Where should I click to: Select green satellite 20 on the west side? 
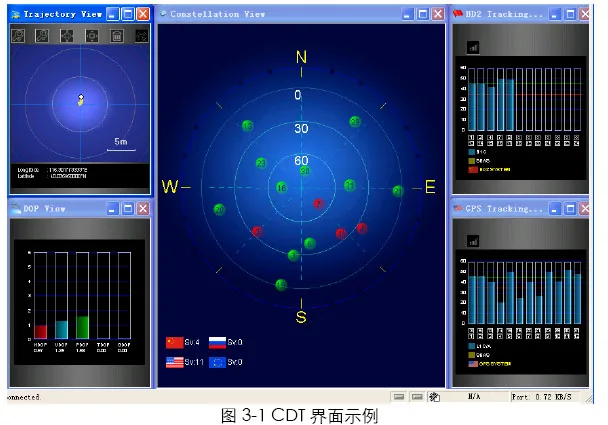tap(219, 210)
